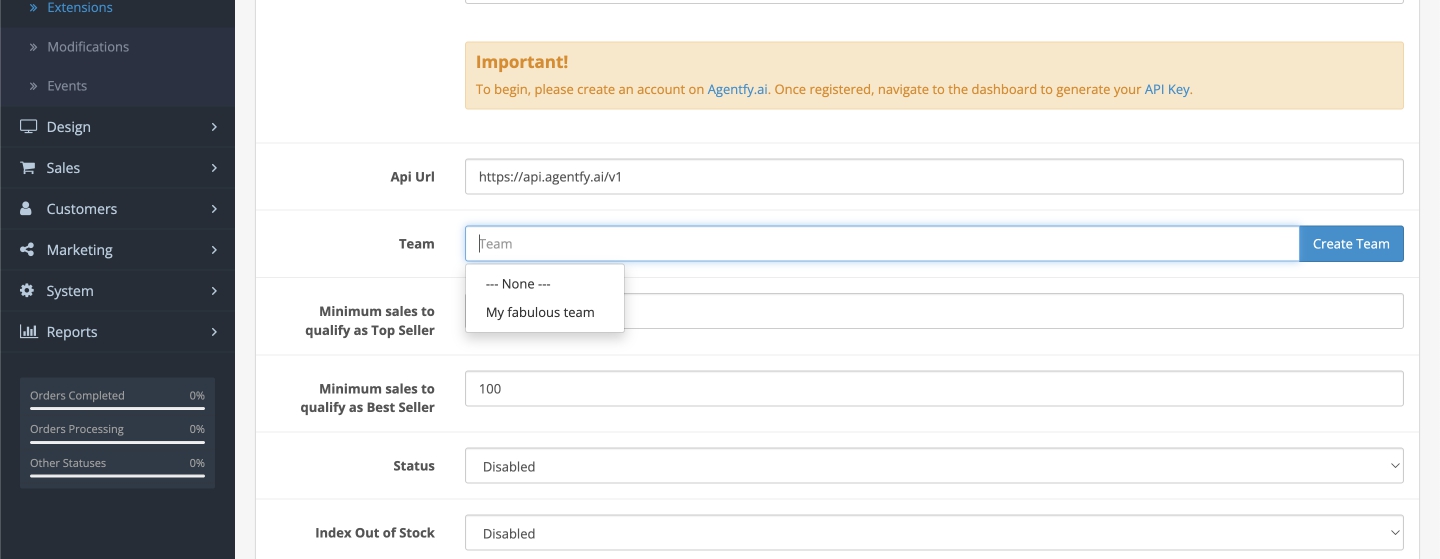1440x559 pixels.
Task: Choose "--- None ---" team option
Action: [518, 284]
